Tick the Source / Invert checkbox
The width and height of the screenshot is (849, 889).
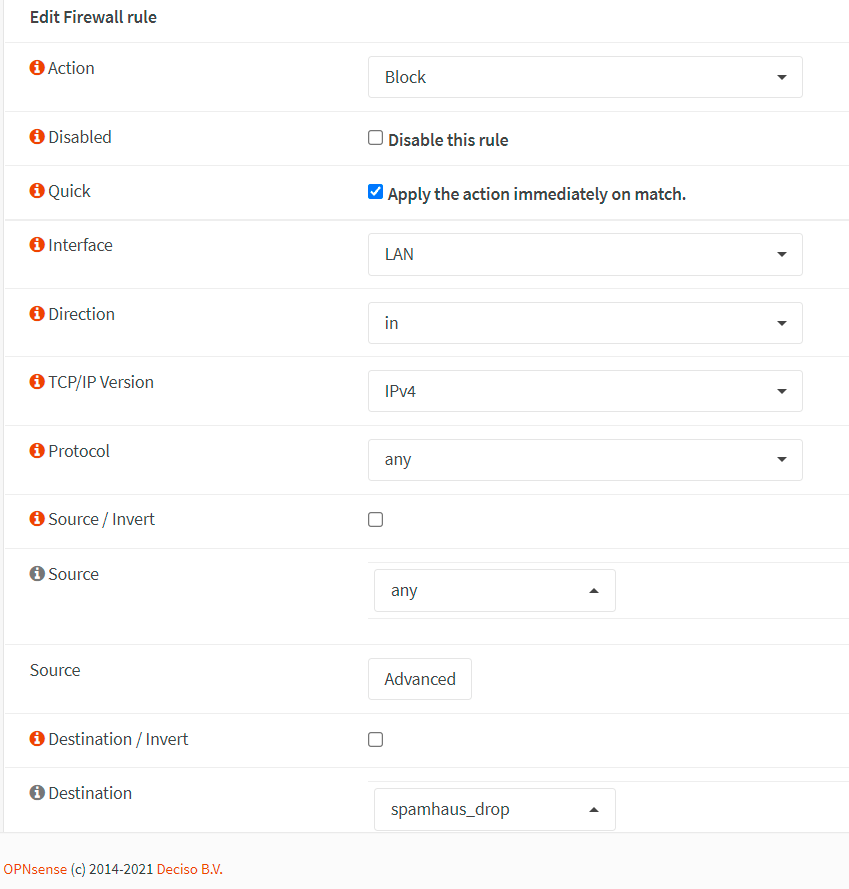tap(376, 520)
